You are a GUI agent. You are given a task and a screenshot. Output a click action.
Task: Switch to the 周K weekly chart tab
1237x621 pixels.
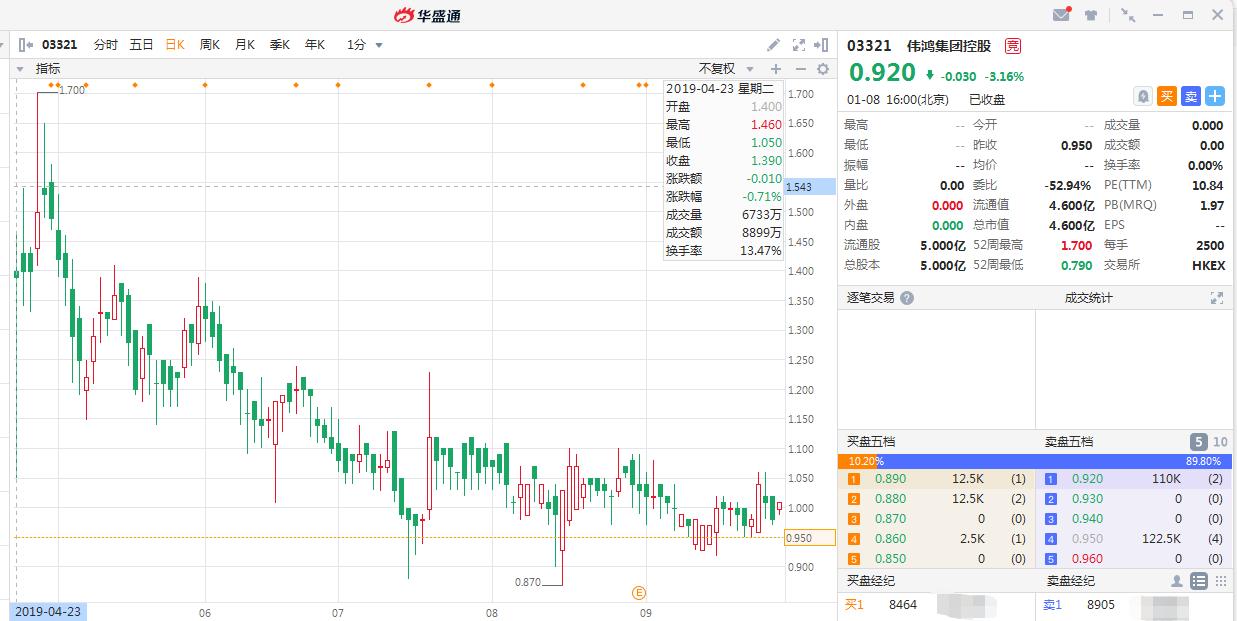[208, 44]
